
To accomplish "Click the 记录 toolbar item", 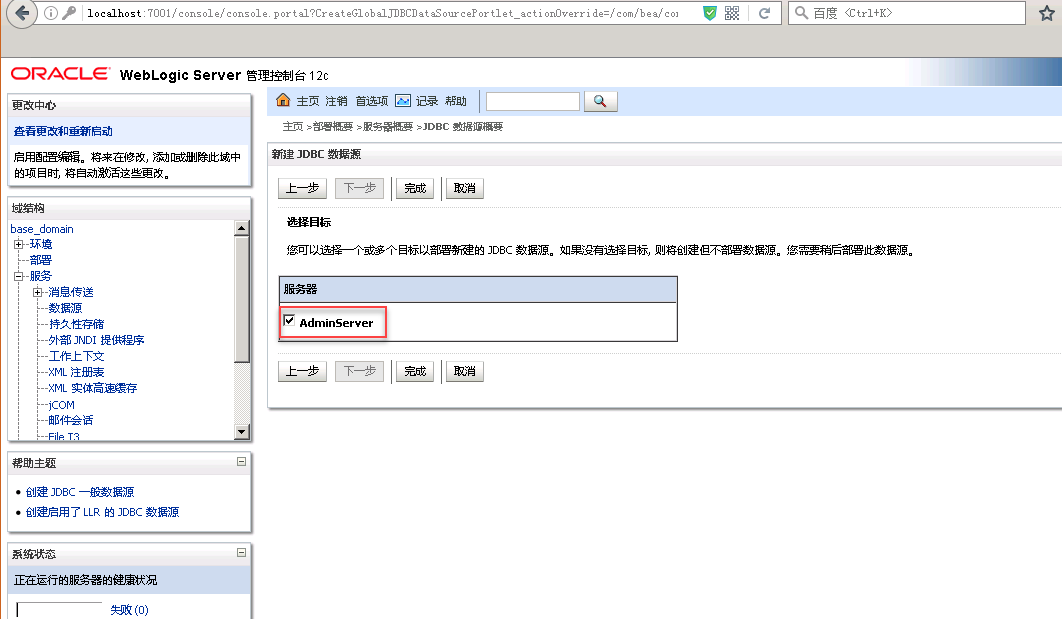I will [427, 101].
